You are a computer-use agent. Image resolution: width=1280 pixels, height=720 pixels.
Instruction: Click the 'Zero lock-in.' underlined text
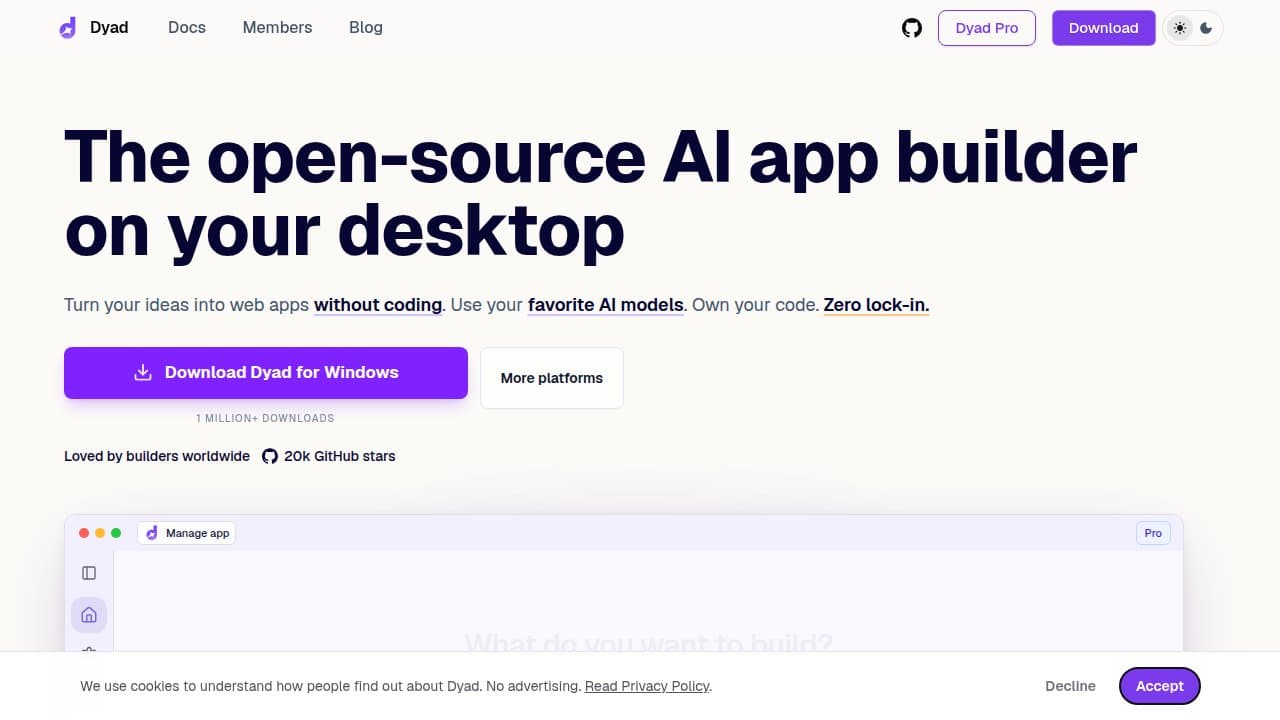[877, 305]
